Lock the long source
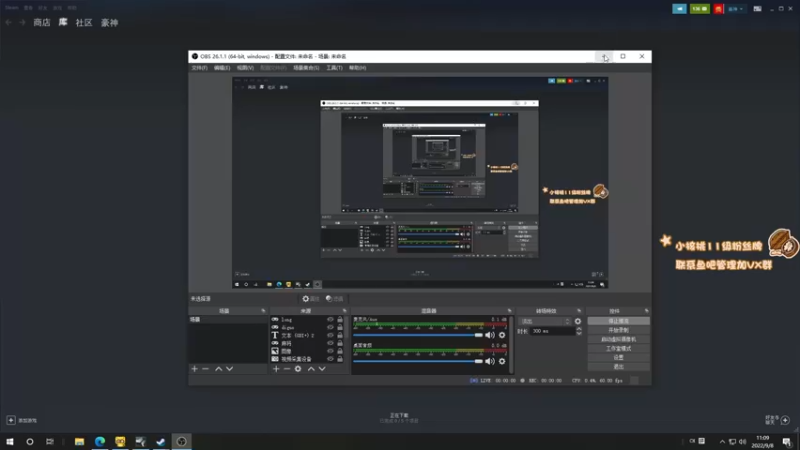Screen dimensions: 800x450 (x=340, y=320)
